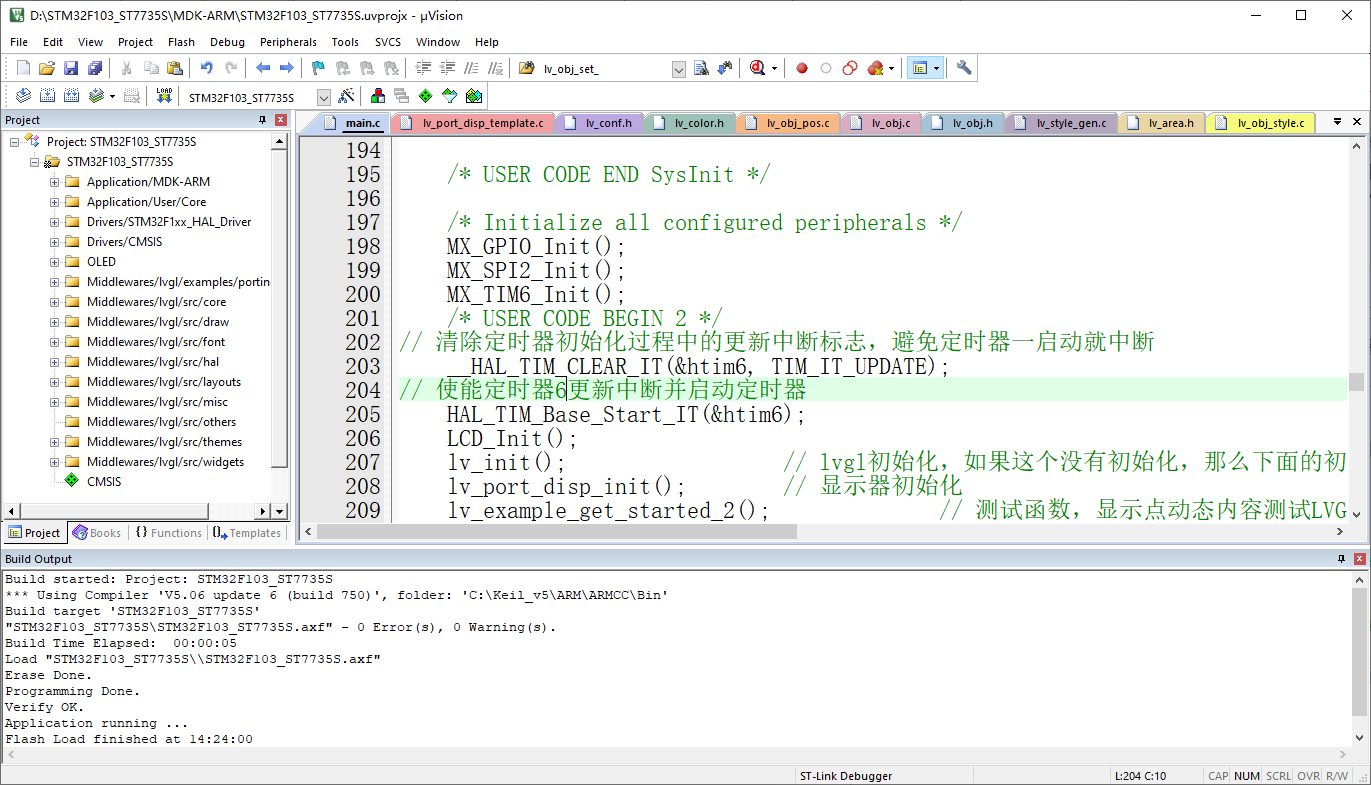Viewport: 1371px width, 785px height.
Task: Translate the current file with the Translate icon
Action: 23,96
